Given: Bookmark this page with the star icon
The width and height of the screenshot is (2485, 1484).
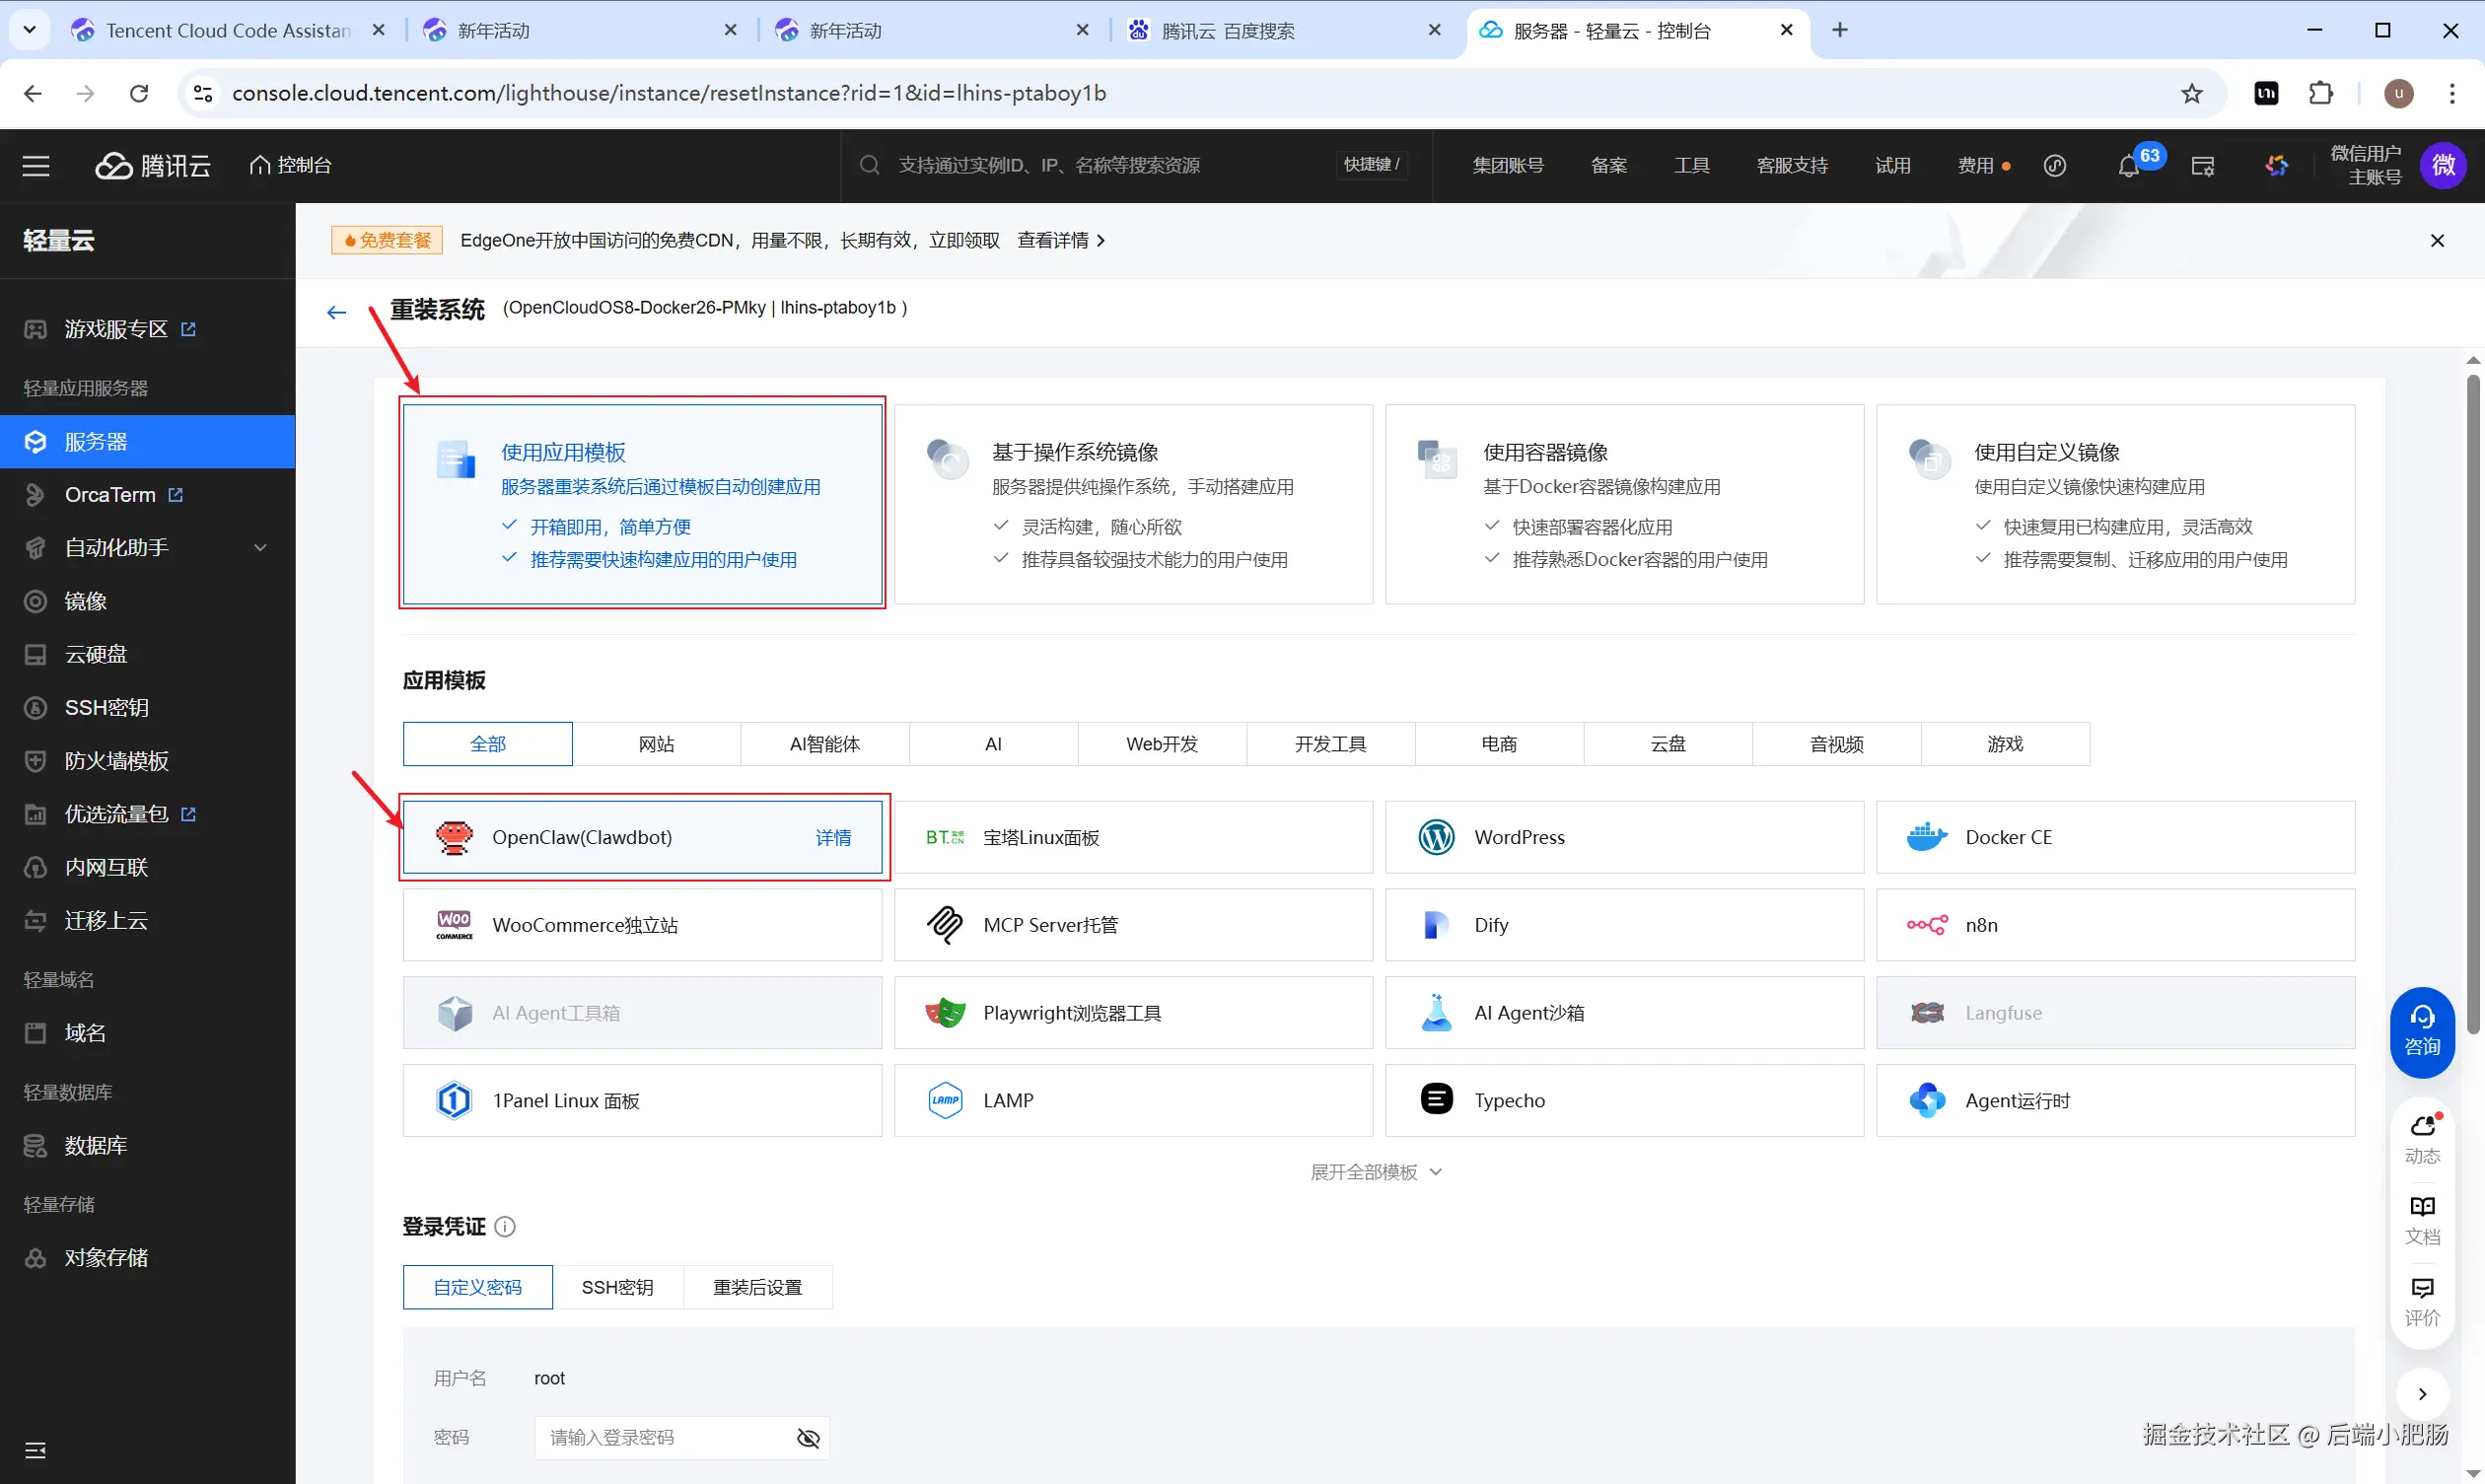Looking at the screenshot, I should pyautogui.click(x=2192, y=94).
